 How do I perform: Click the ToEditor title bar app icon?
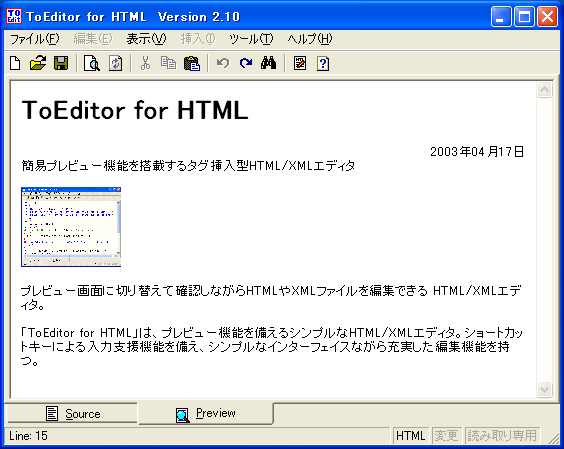click(14, 16)
